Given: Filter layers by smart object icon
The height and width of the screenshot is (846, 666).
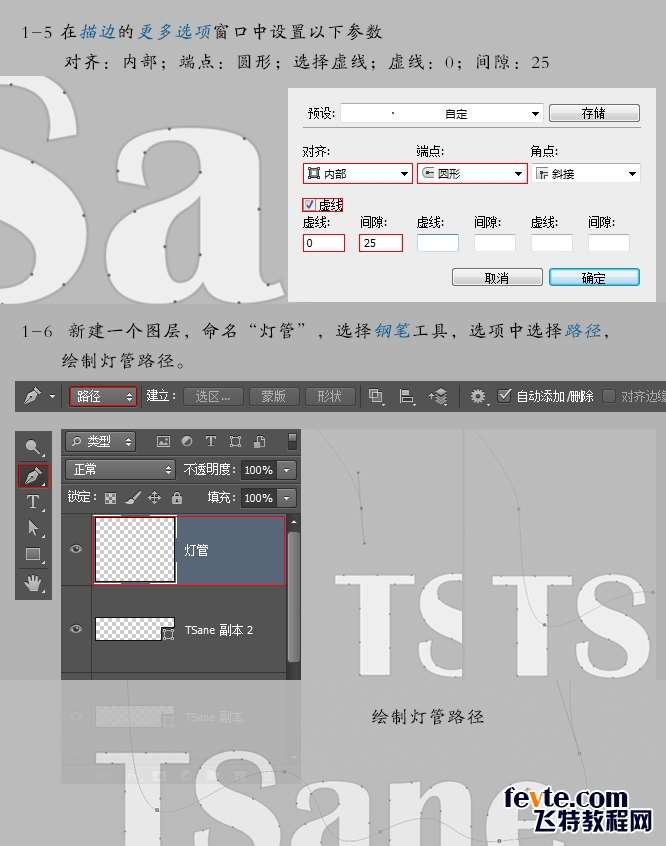Looking at the screenshot, I should click(260, 441).
